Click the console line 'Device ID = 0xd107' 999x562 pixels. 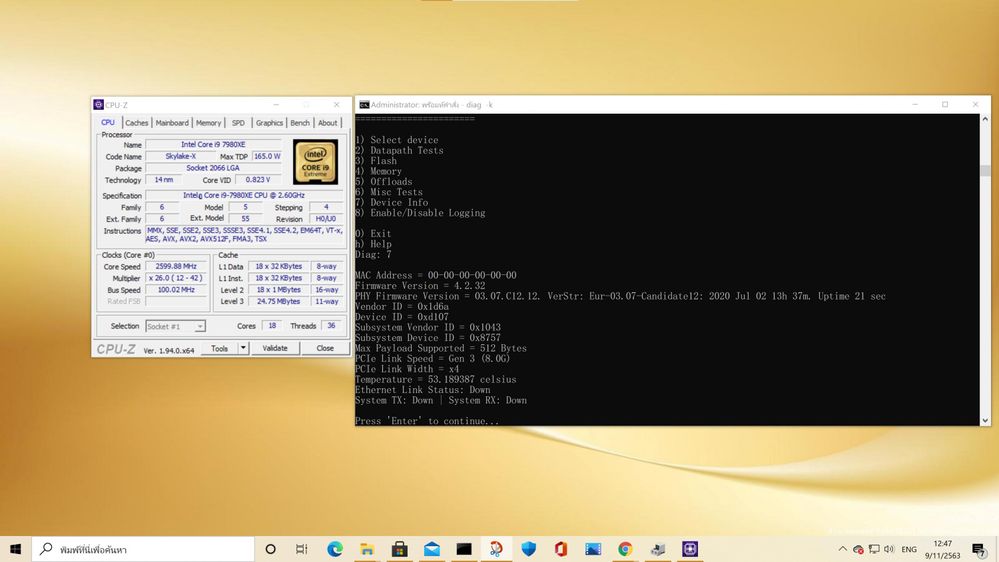(x=402, y=317)
